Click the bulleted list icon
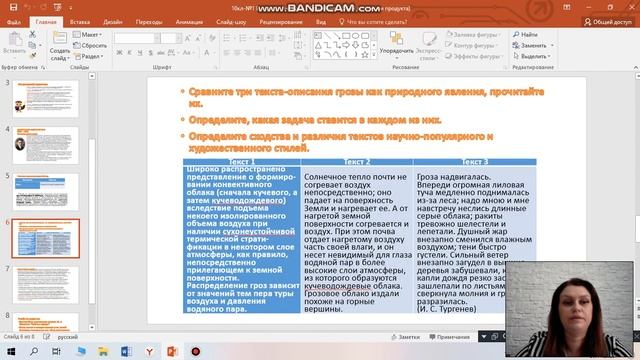 pyautogui.click(x=227, y=38)
